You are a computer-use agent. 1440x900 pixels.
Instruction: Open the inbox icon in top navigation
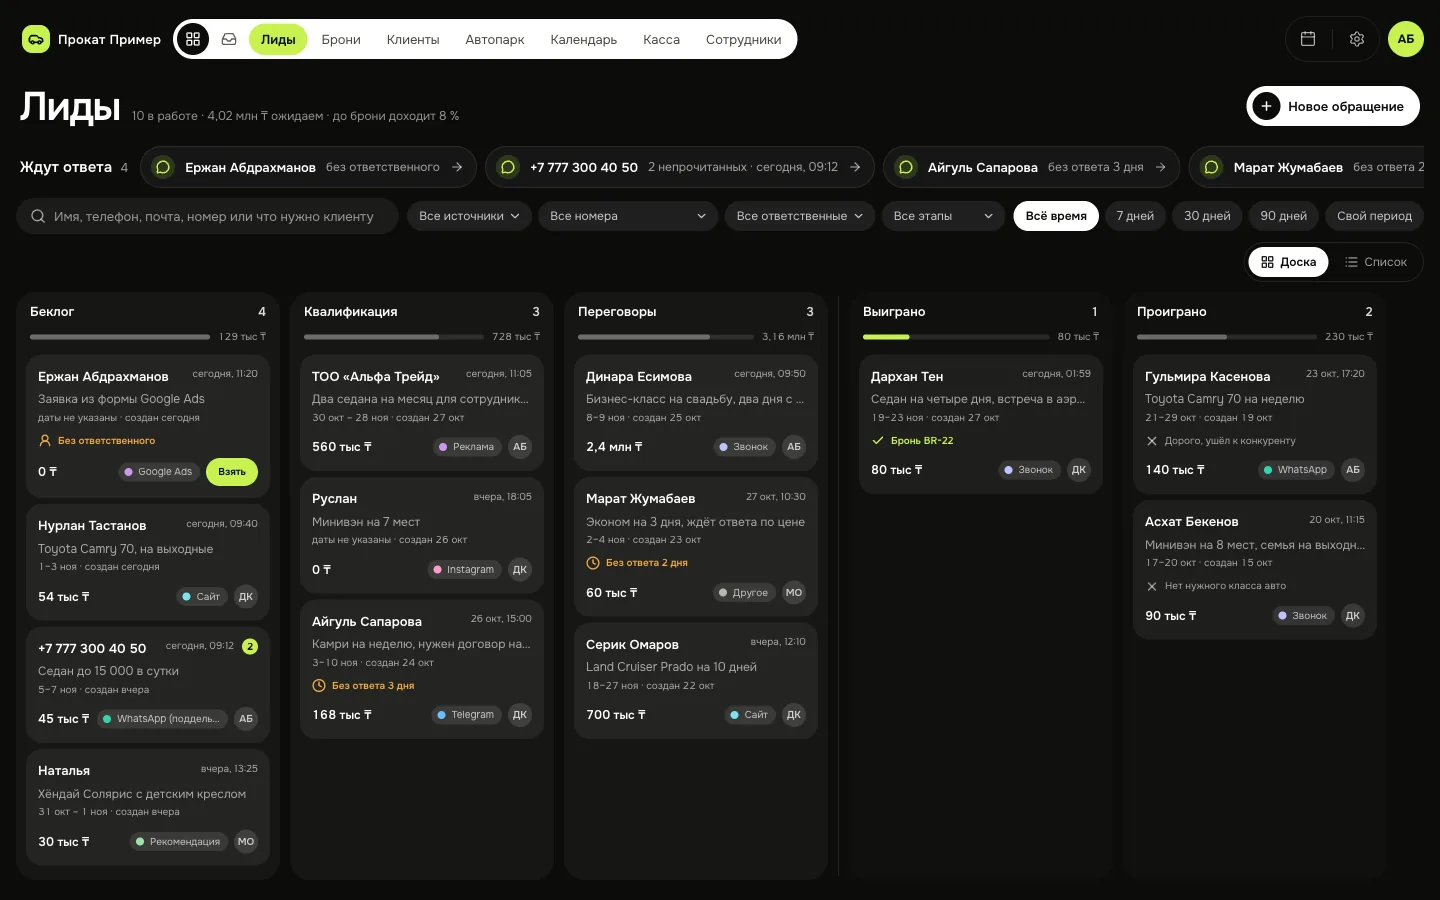point(229,39)
